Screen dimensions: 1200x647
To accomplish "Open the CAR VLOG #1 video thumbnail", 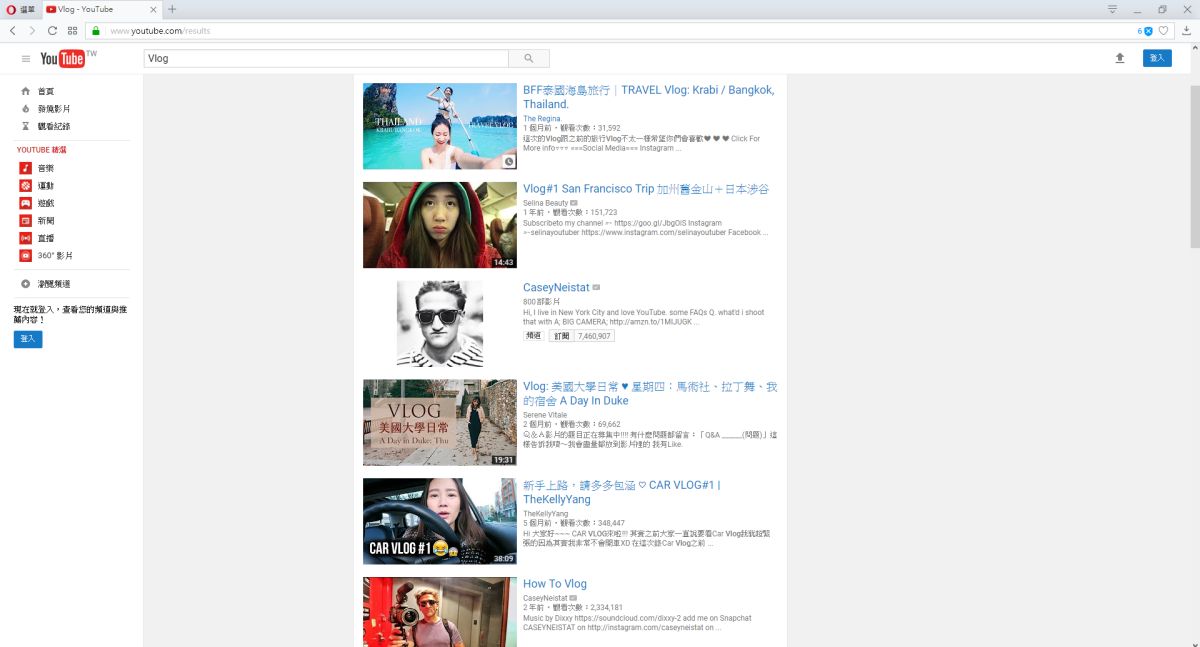I will coord(439,521).
